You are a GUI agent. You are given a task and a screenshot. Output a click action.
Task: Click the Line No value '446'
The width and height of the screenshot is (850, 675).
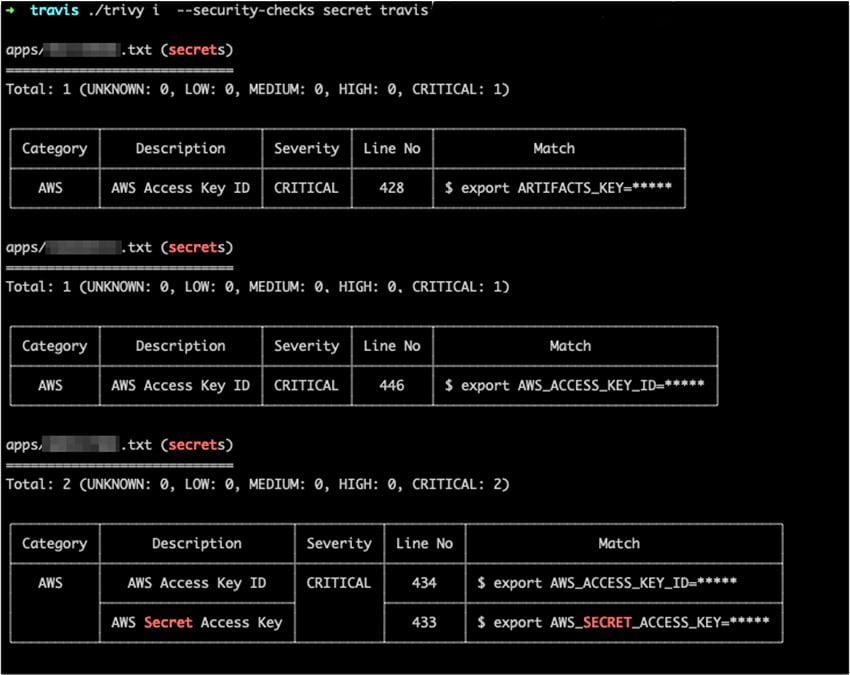click(391, 385)
